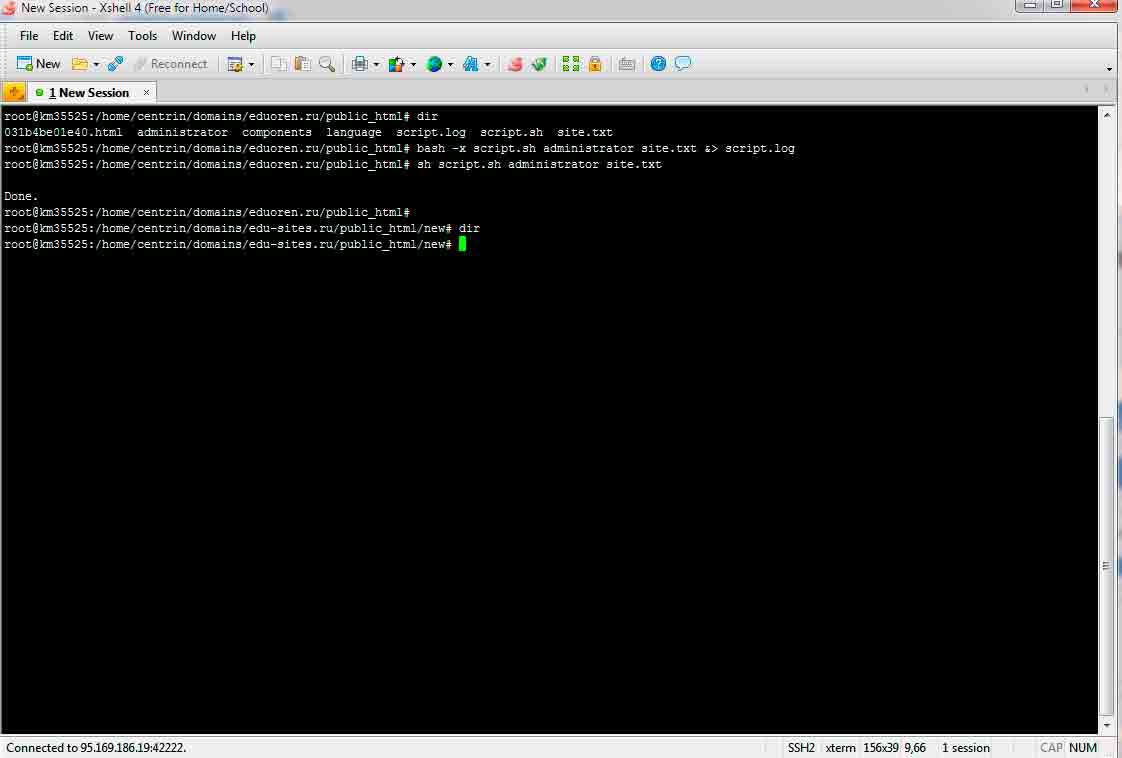
Task: Click the keyboard mapping icon
Action: (627, 64)
